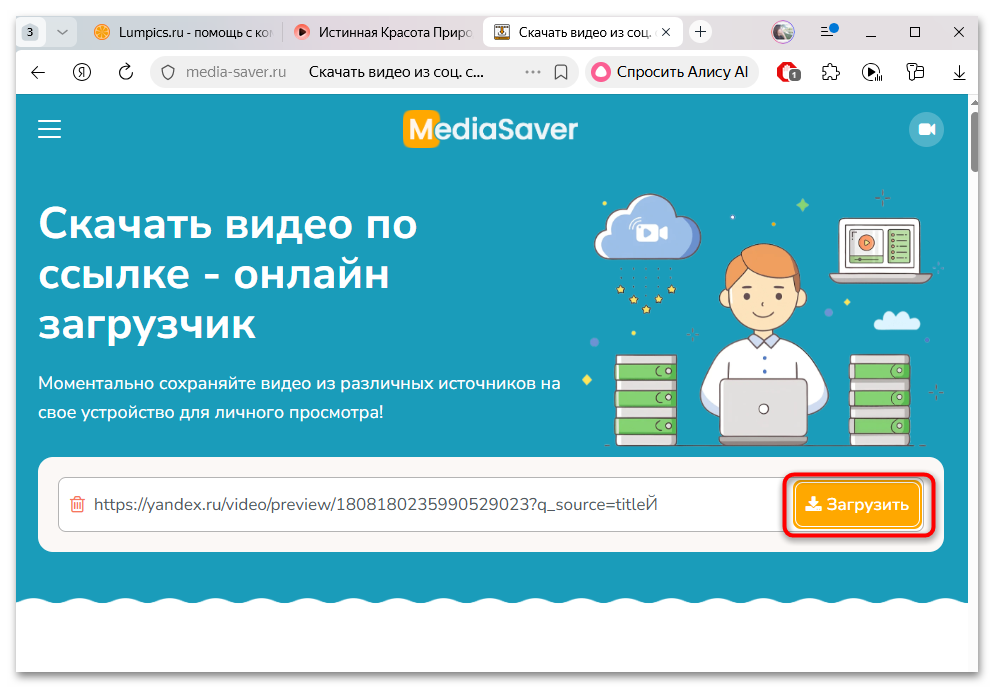
Task: Maximize the browser window
Action: 915,32
